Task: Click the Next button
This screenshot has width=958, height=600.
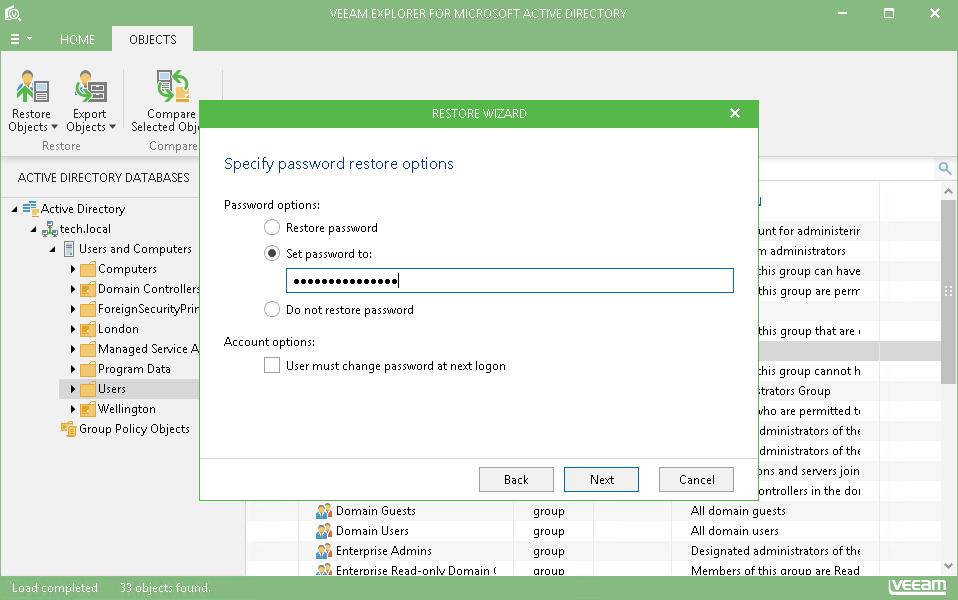Action: 601,479
